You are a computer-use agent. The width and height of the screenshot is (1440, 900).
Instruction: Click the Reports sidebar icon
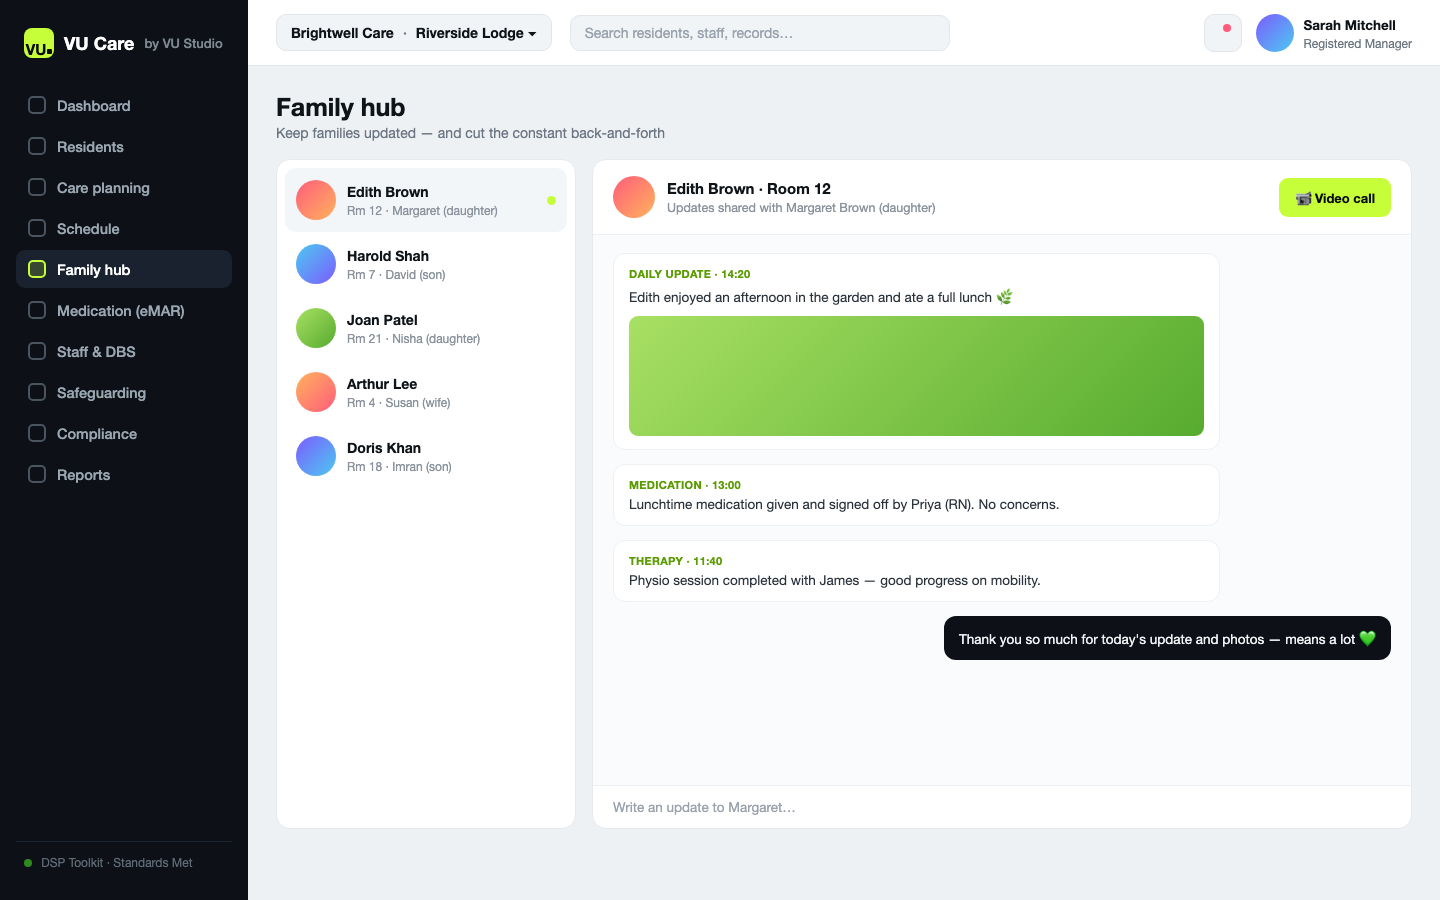(x=37, y=474)
